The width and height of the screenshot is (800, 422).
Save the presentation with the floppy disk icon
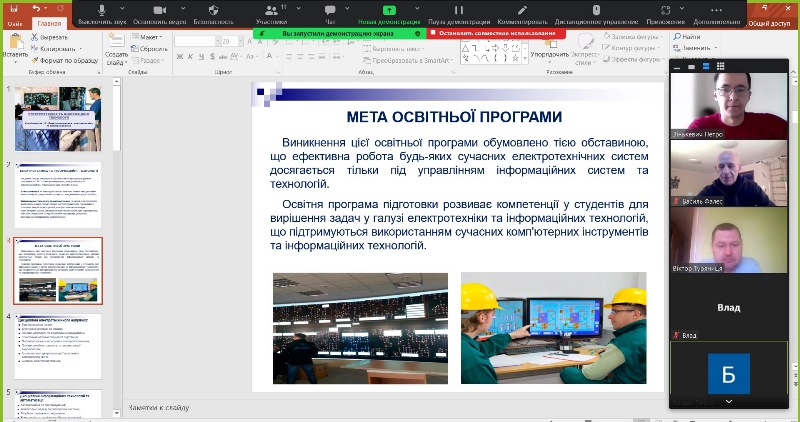click(14, 9)
